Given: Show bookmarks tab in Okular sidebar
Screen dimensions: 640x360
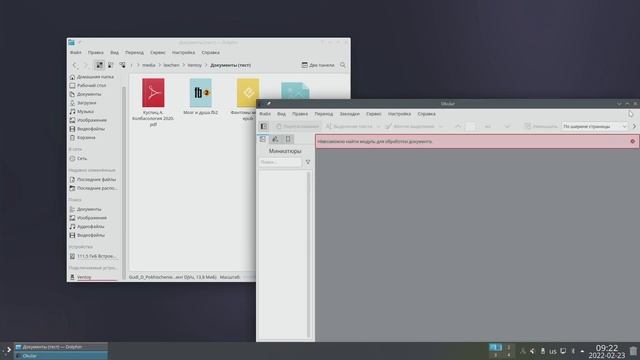Looking at the screenshot, I should [x=288, y=139].
